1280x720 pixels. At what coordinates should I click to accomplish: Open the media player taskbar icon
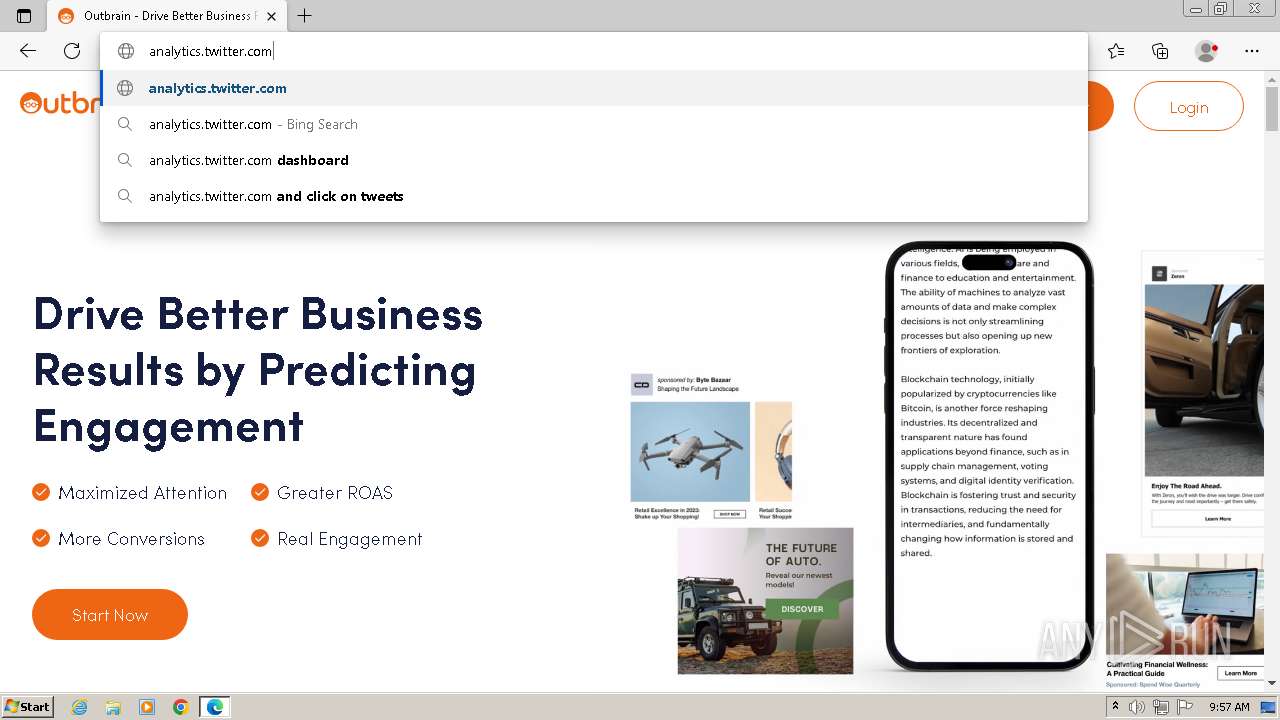click(x=147, y=707)
